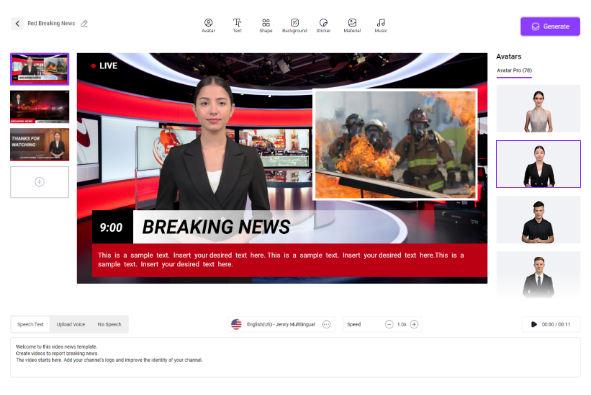Decrease speech speed with minus button

pos(389,324)
